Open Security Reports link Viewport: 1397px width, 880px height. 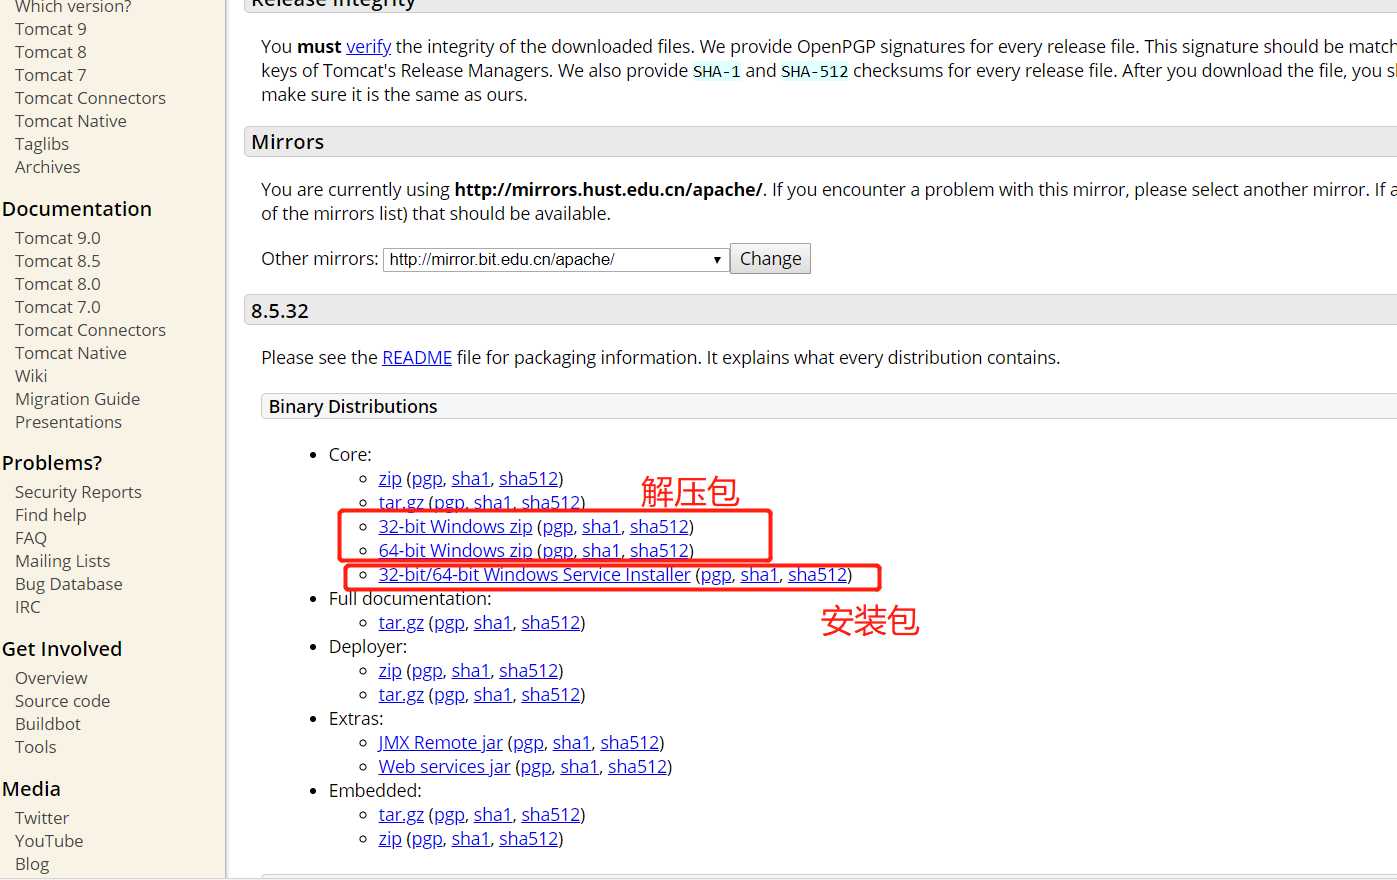pos(78,492)
